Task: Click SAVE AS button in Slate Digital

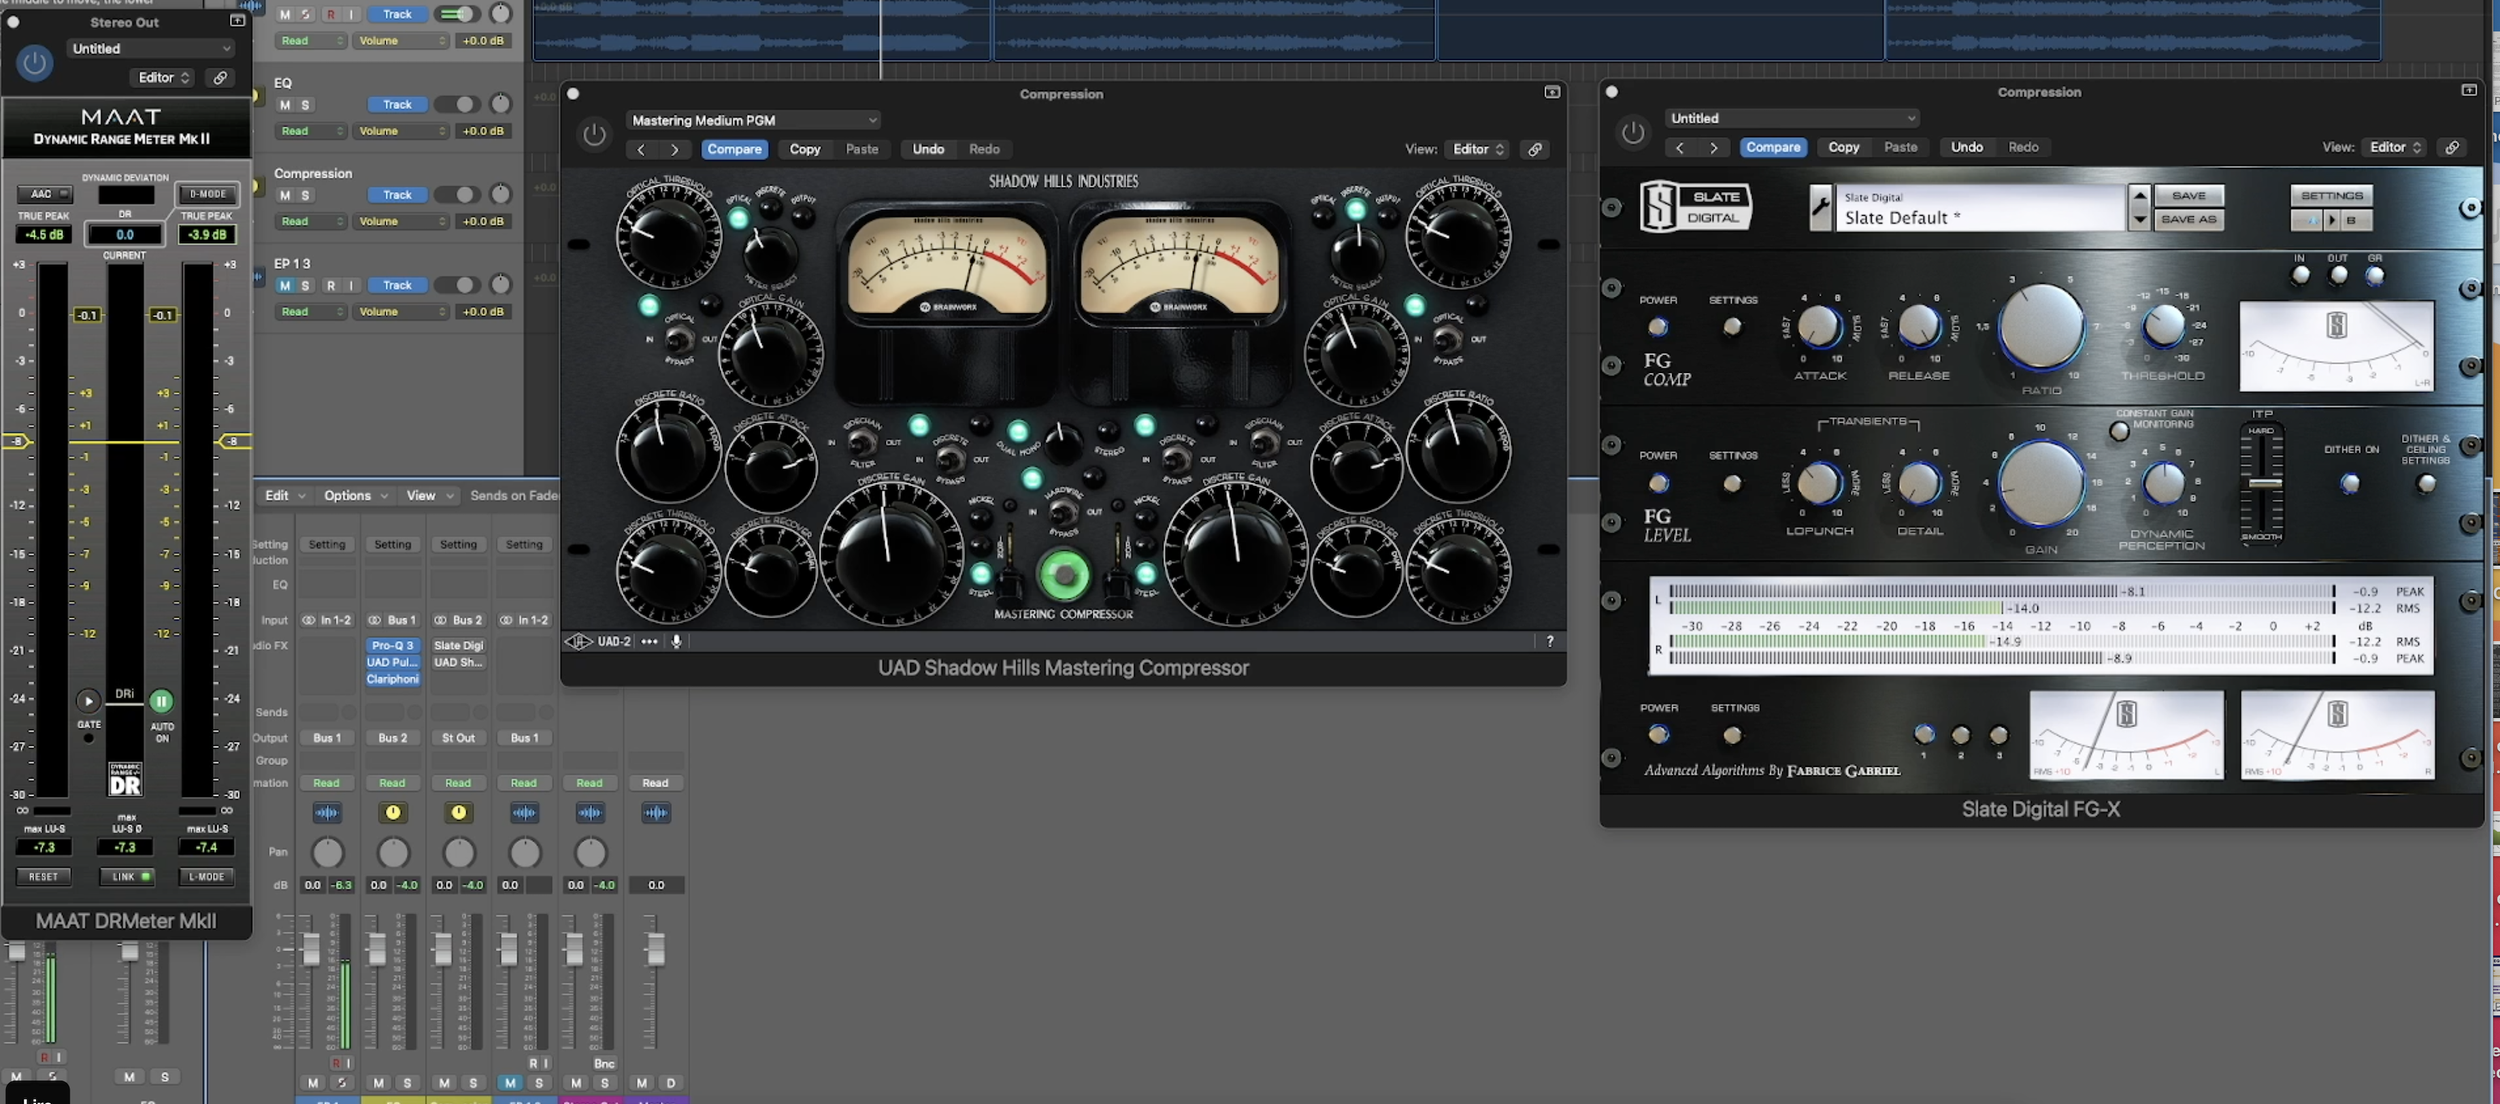Action: coord(2188,219)
